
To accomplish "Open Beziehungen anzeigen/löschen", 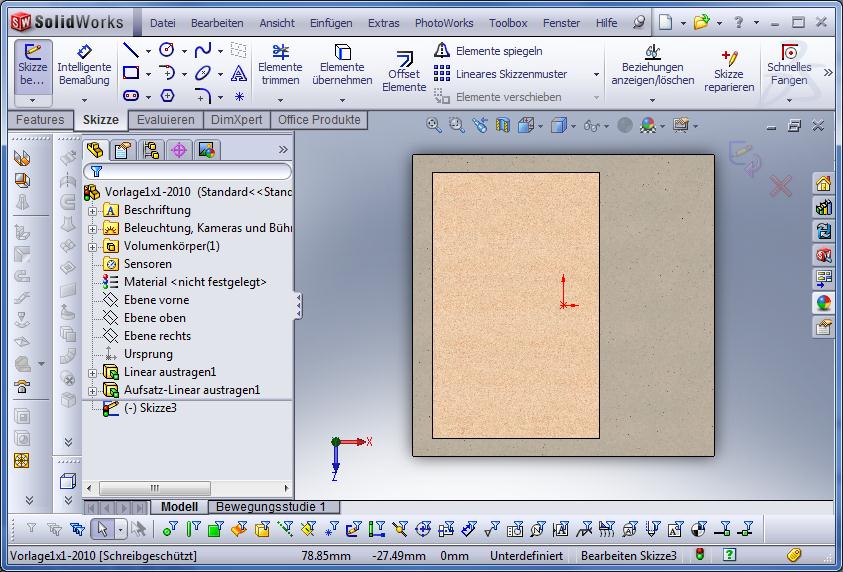I will tap(652, 66).
